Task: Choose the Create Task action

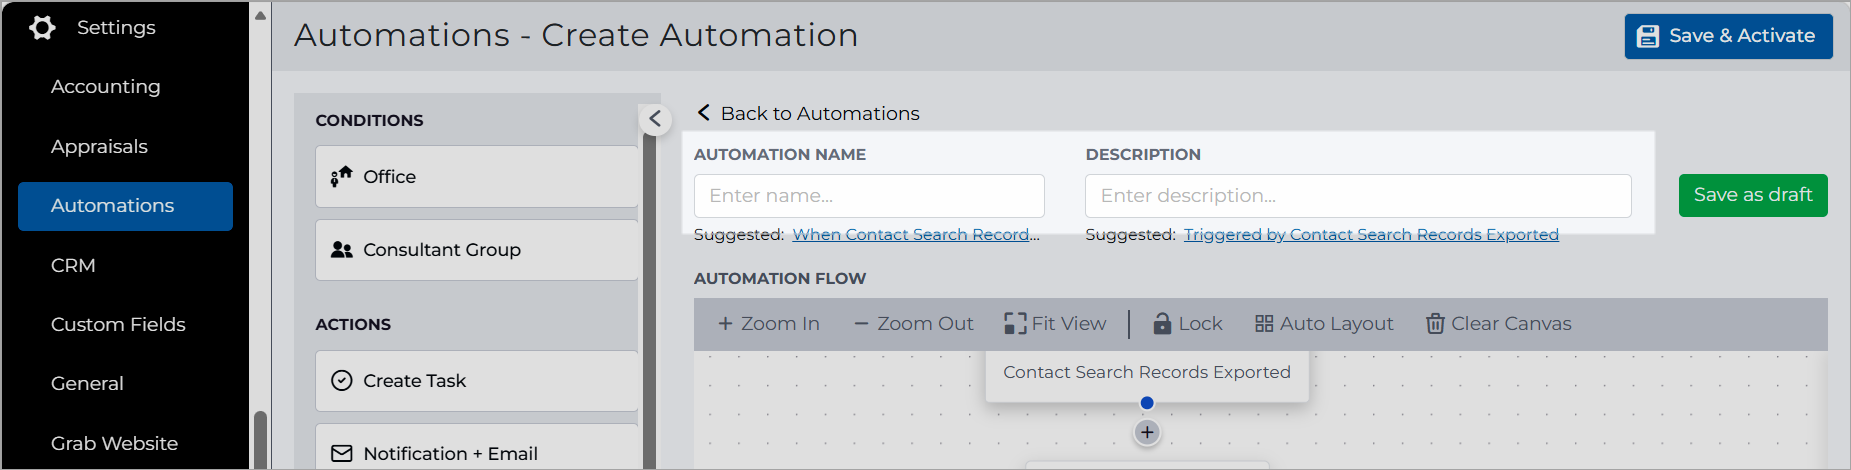Action: click(477, 381)
